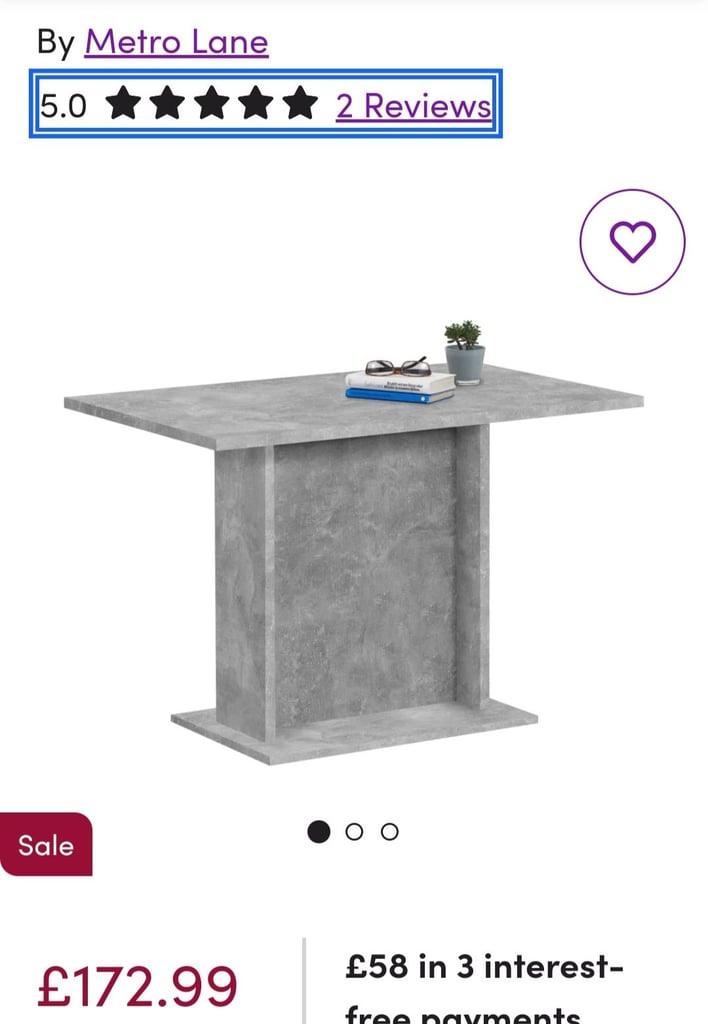The height and width of the screenshot is (1024, 708).
Task: Click the fourth rating star
Action: 257,103
